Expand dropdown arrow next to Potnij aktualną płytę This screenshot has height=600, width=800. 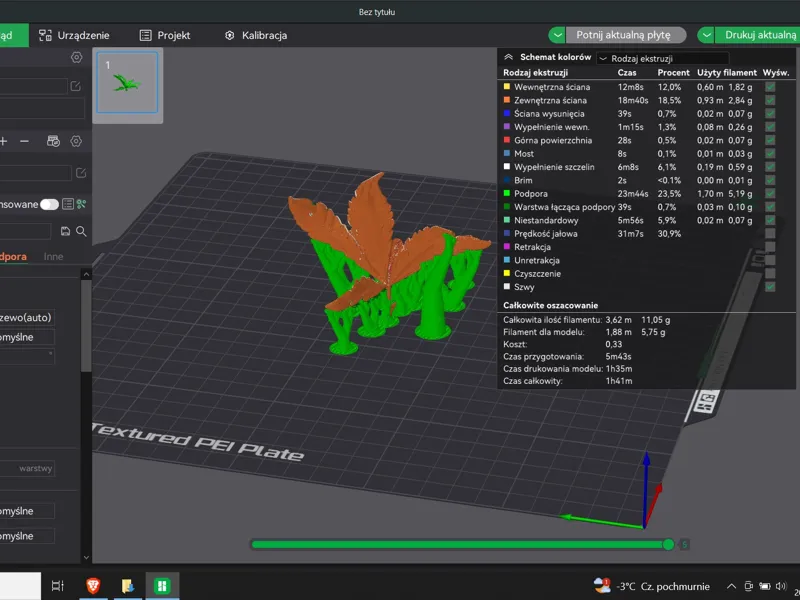coord(557,35)
